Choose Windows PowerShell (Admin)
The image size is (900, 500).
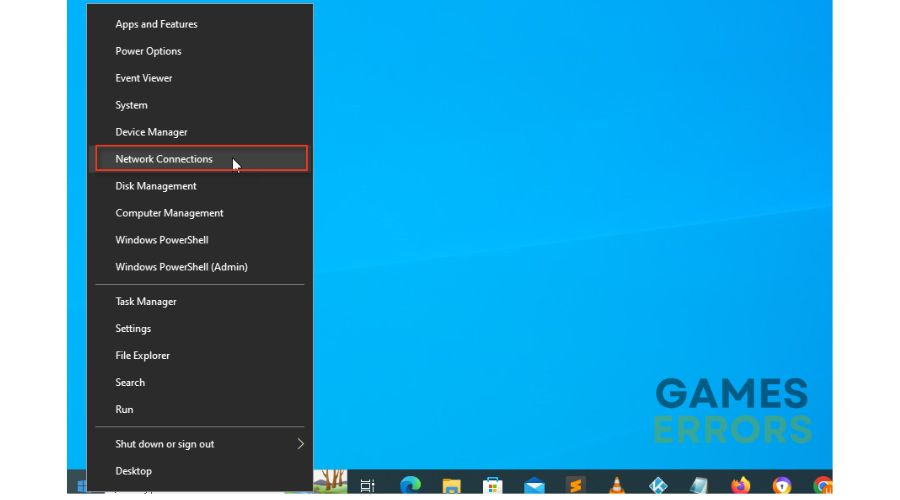[x=181, y=267]
